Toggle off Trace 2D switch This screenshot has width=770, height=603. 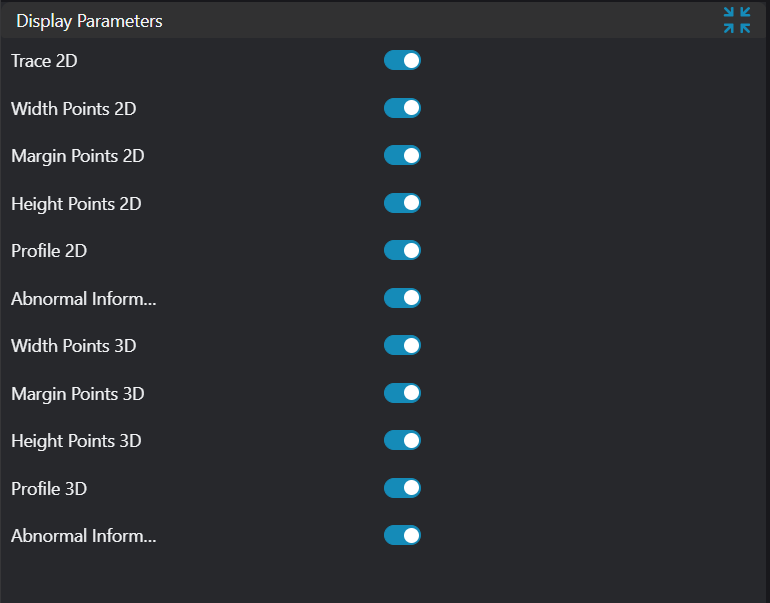[402, 61]
